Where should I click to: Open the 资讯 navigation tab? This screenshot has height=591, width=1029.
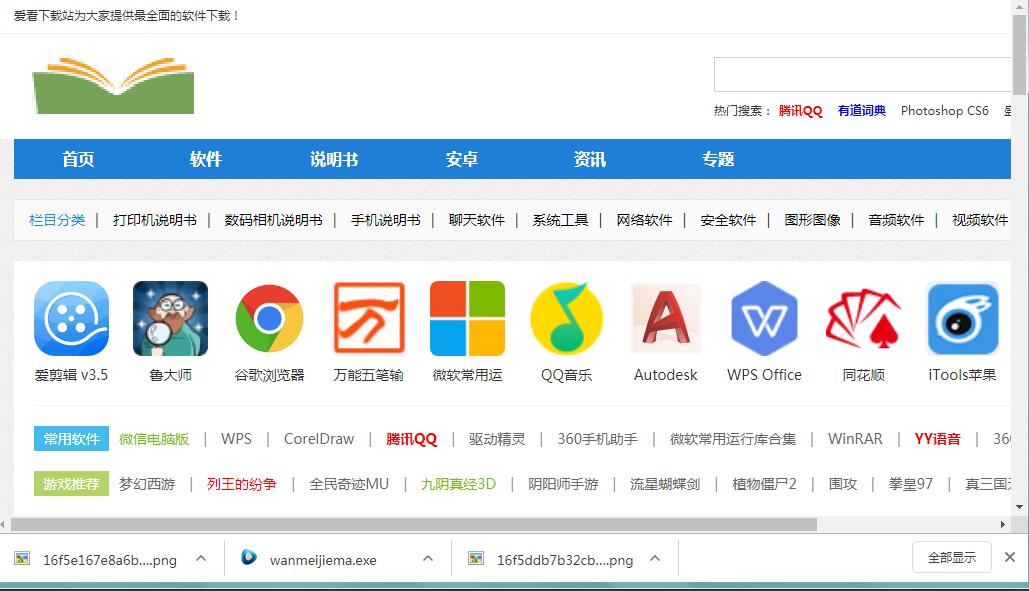pos(590,159)
